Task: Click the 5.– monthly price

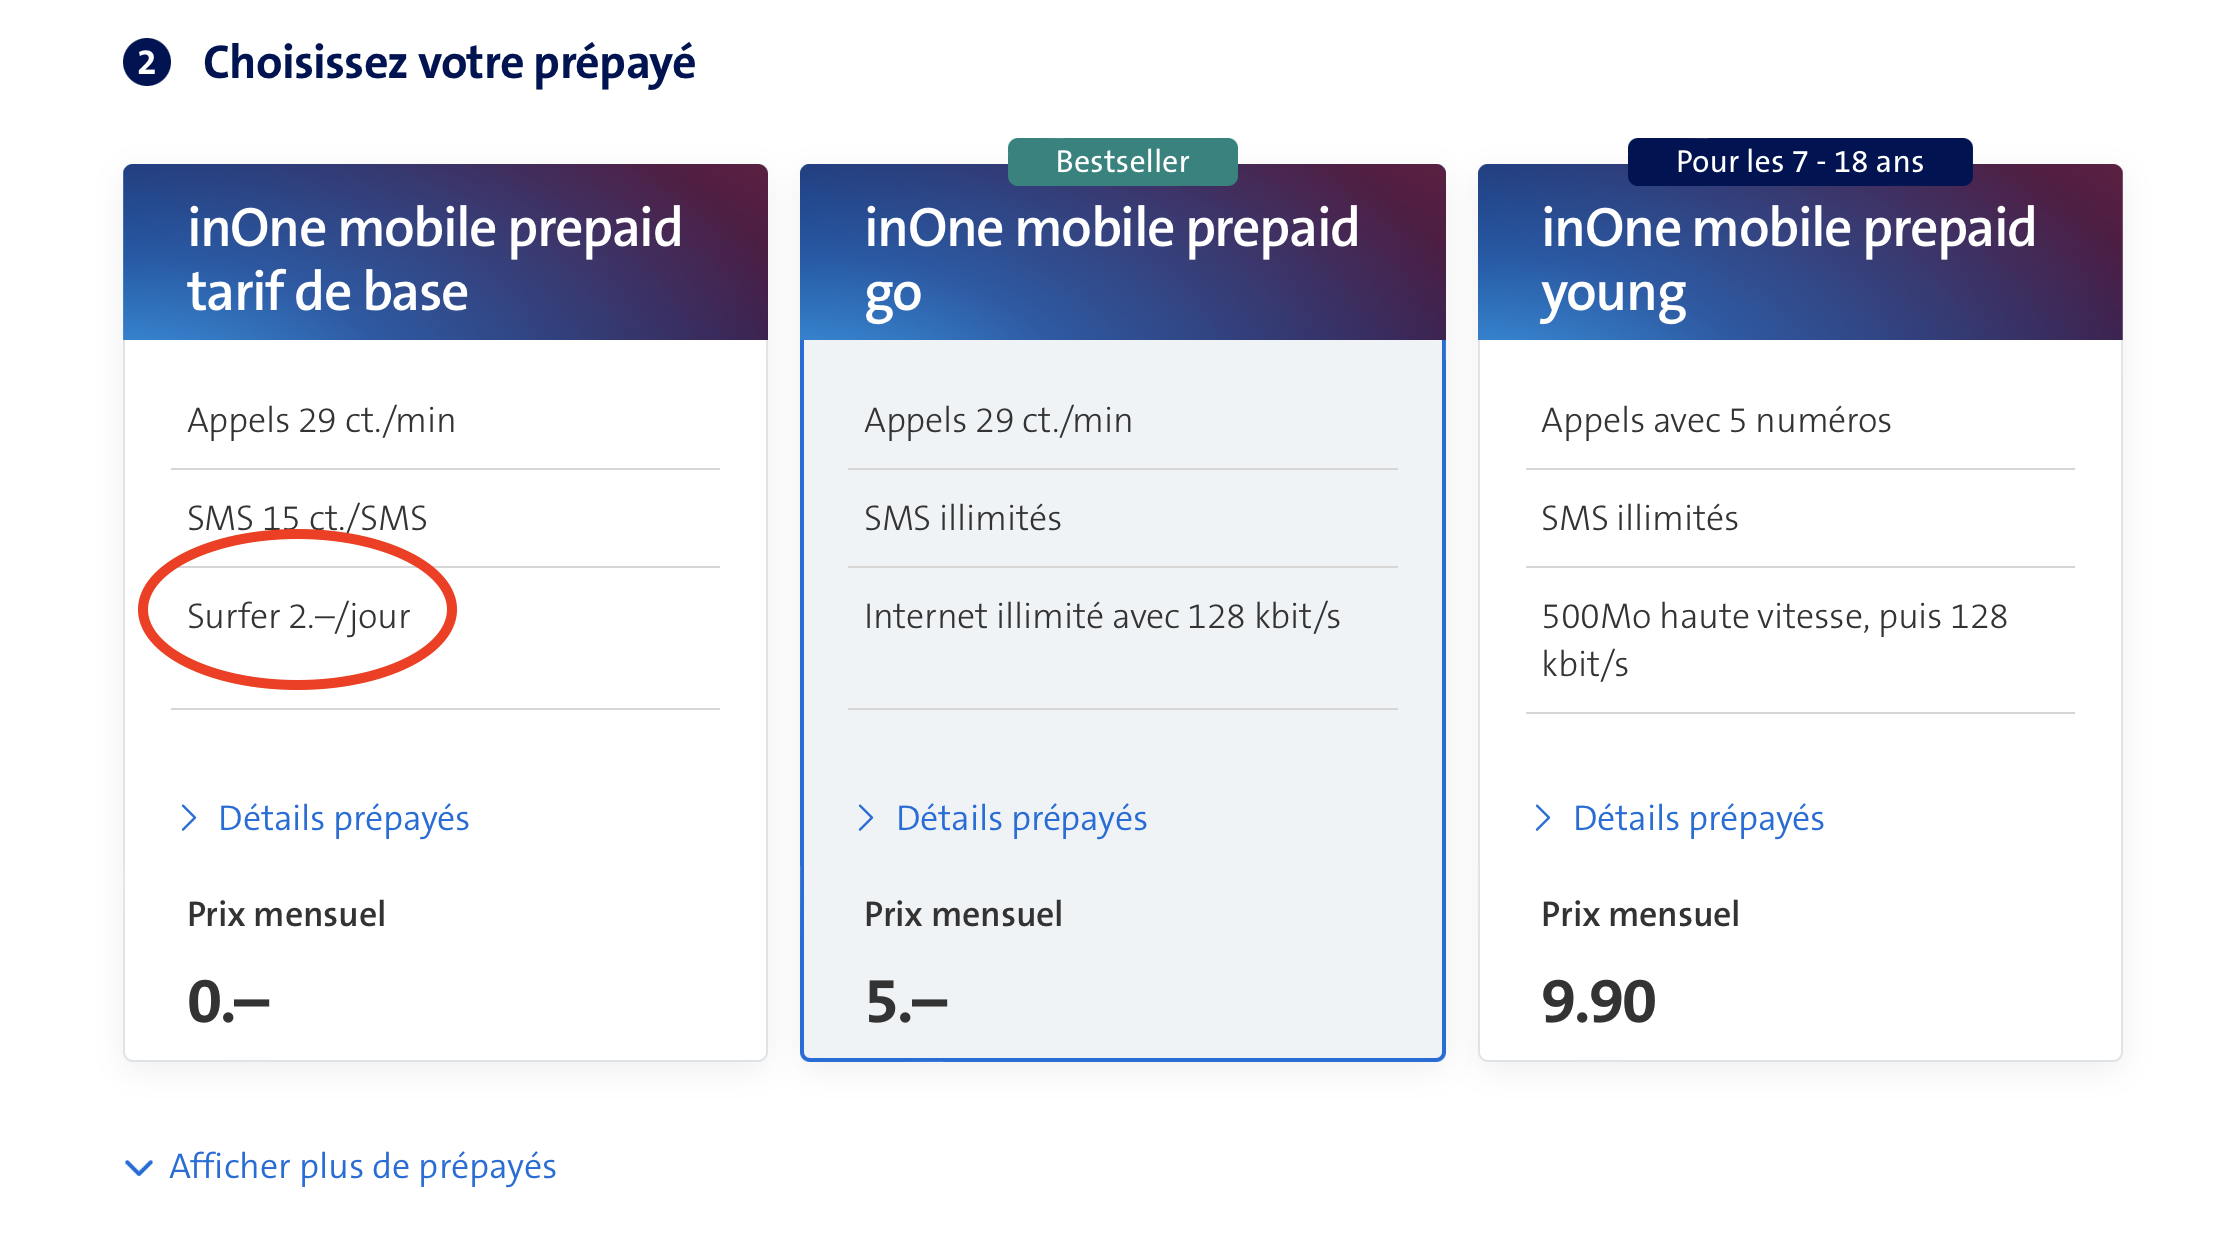Action: 906,1001
